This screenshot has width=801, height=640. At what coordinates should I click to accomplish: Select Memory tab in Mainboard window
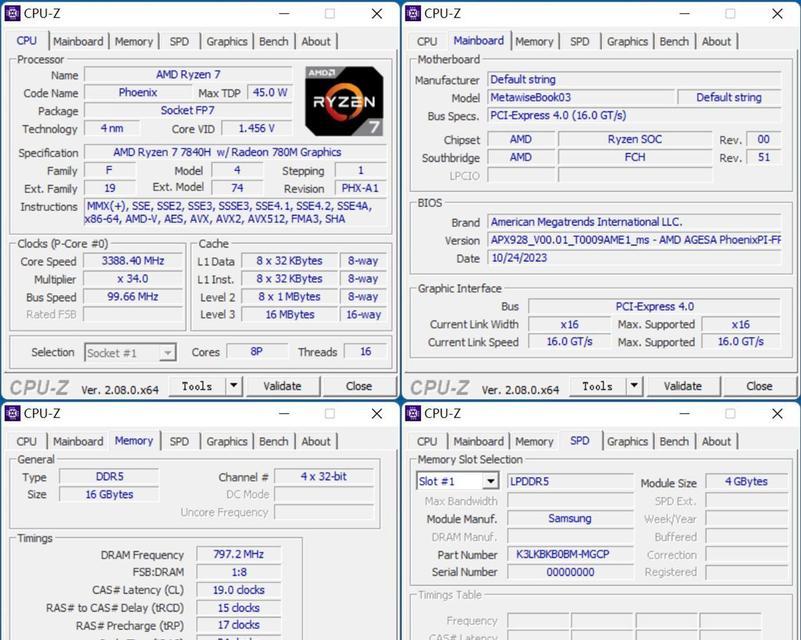pos(534,41)
